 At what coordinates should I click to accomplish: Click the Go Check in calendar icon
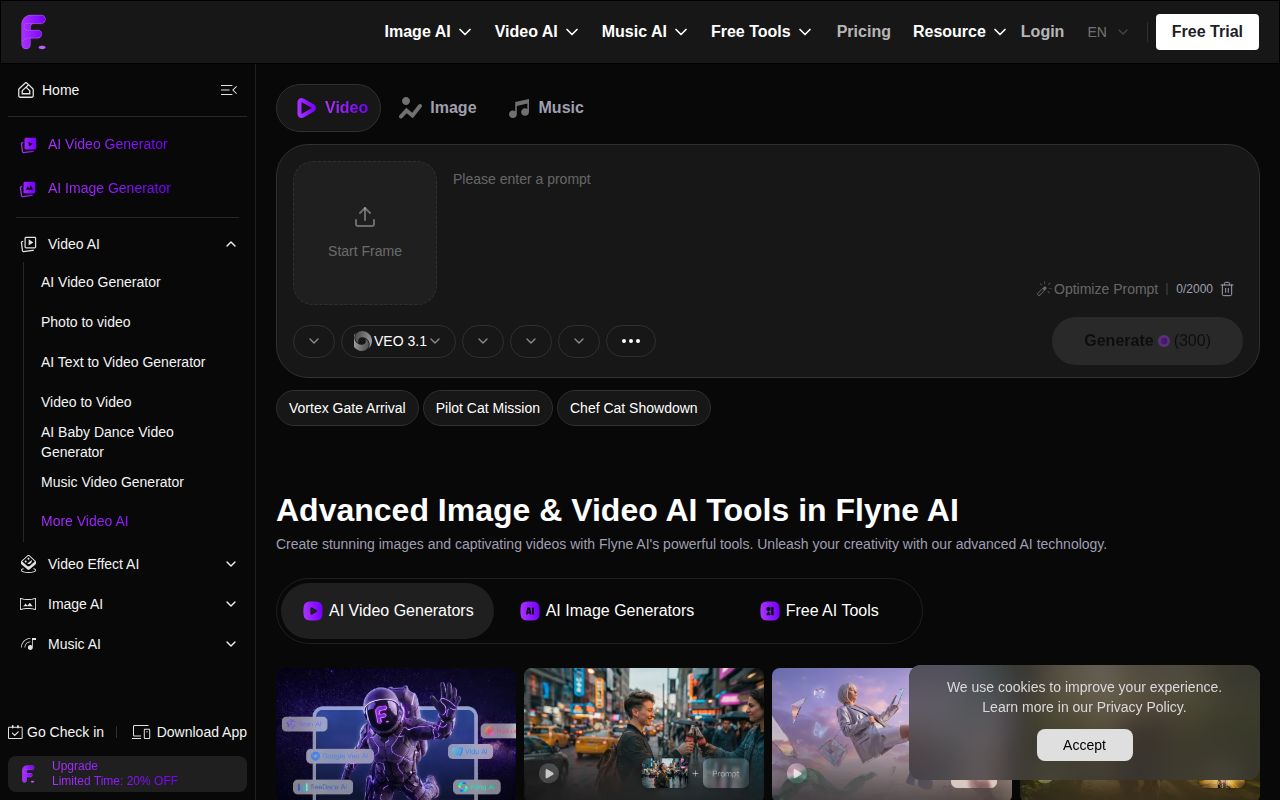pyautogui.click(x=15, y=732)
